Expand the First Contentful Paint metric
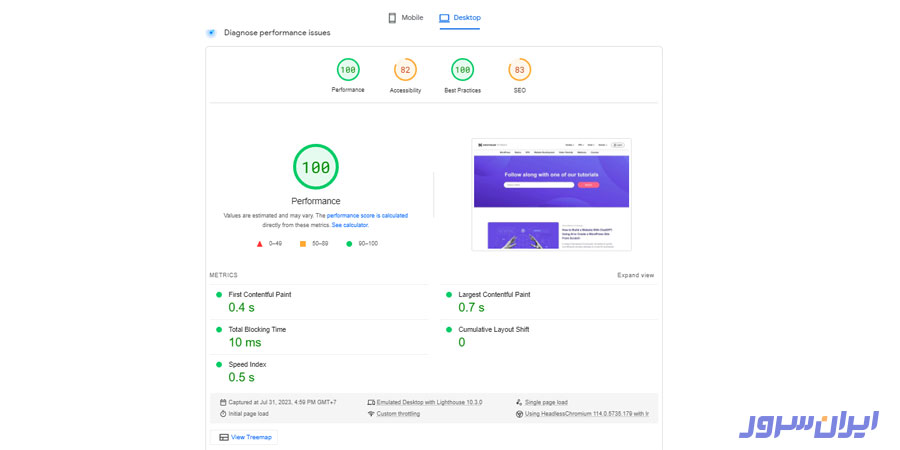 pos(260,294)
